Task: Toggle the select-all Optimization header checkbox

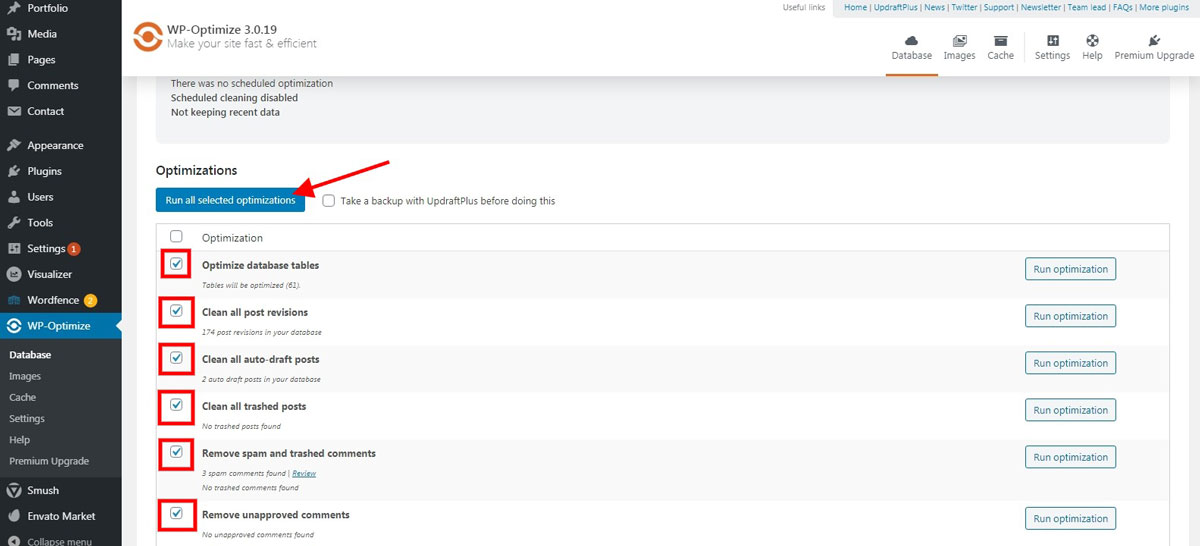Action: point(176,237)
